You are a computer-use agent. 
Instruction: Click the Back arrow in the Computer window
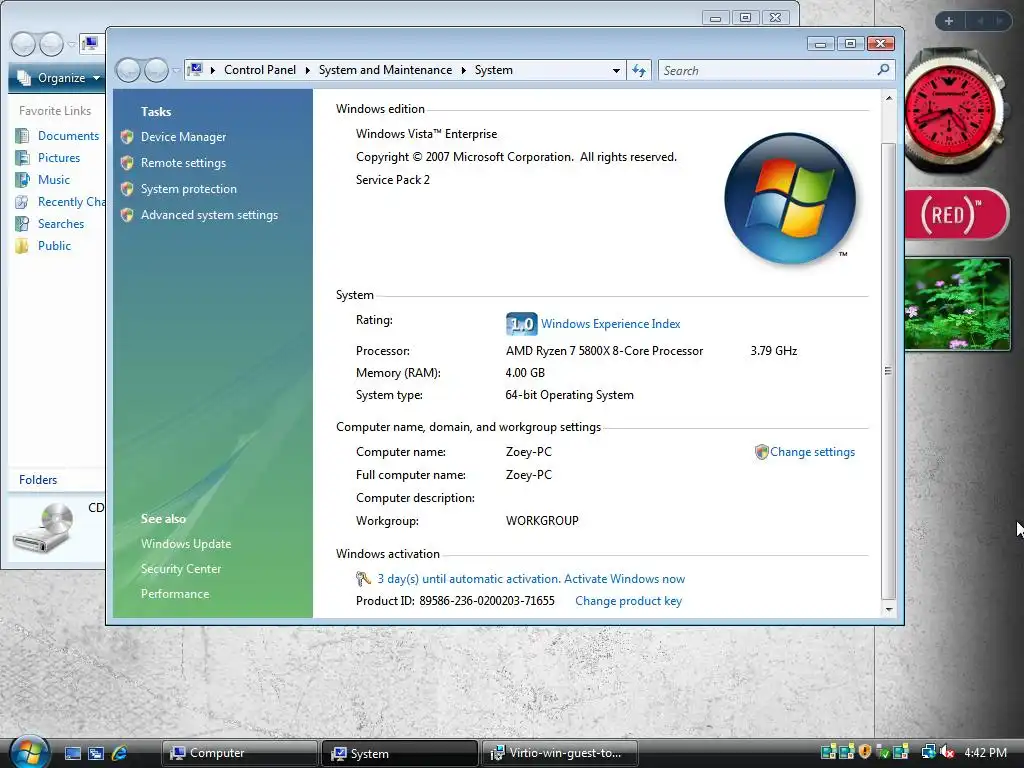tap(24, 44)
